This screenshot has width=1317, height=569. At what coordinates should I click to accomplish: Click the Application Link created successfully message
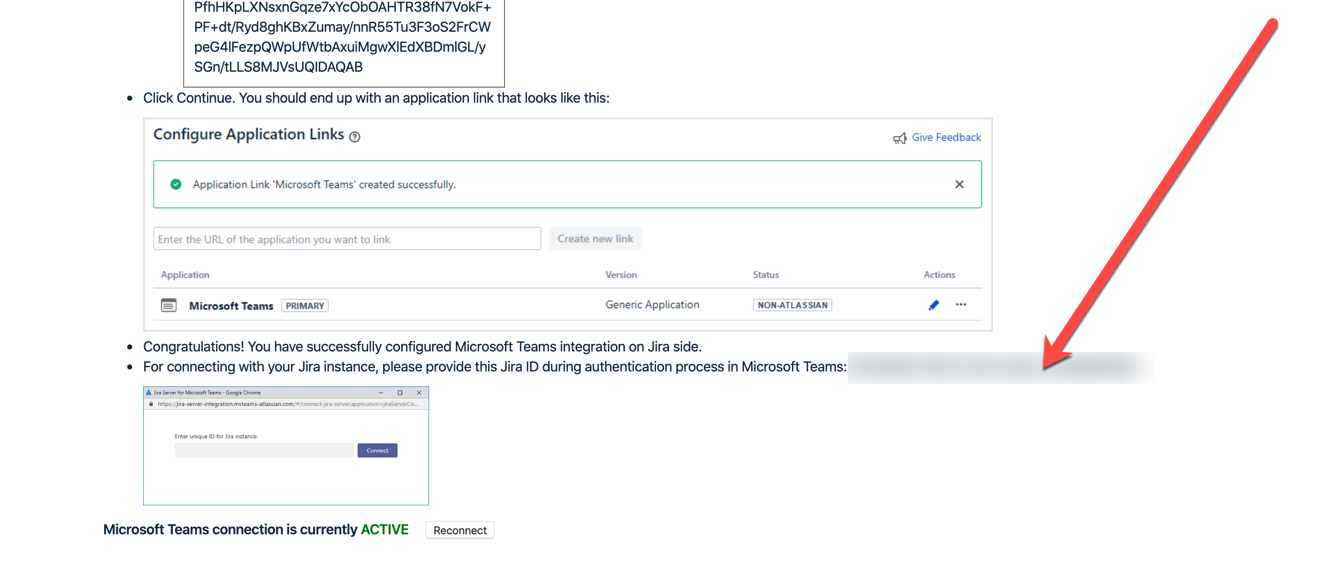(x=324, y=185)
